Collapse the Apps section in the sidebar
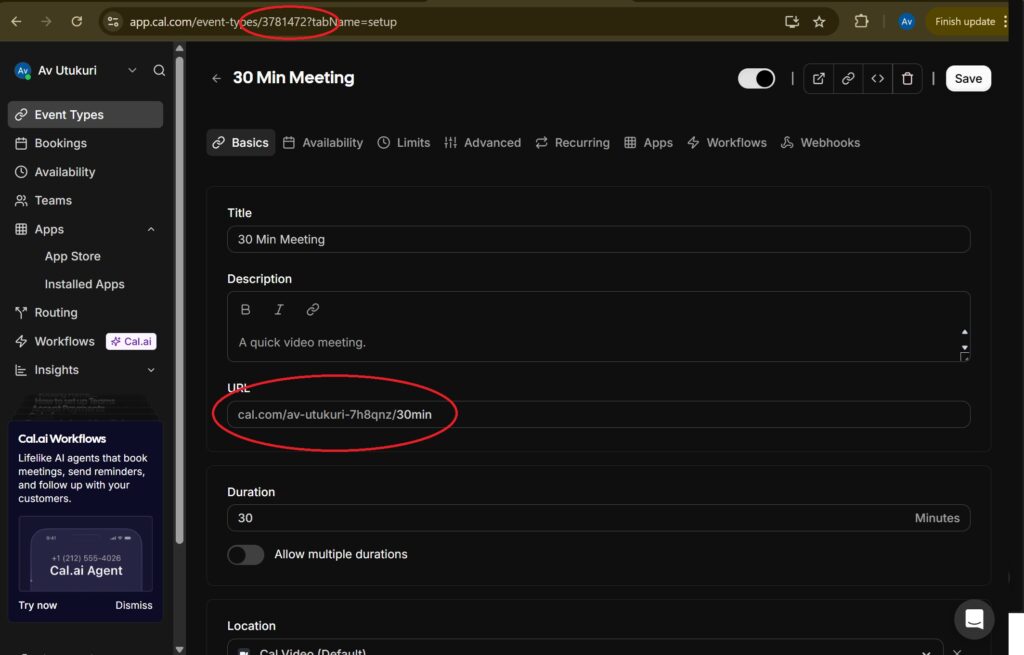 [151, 229]
